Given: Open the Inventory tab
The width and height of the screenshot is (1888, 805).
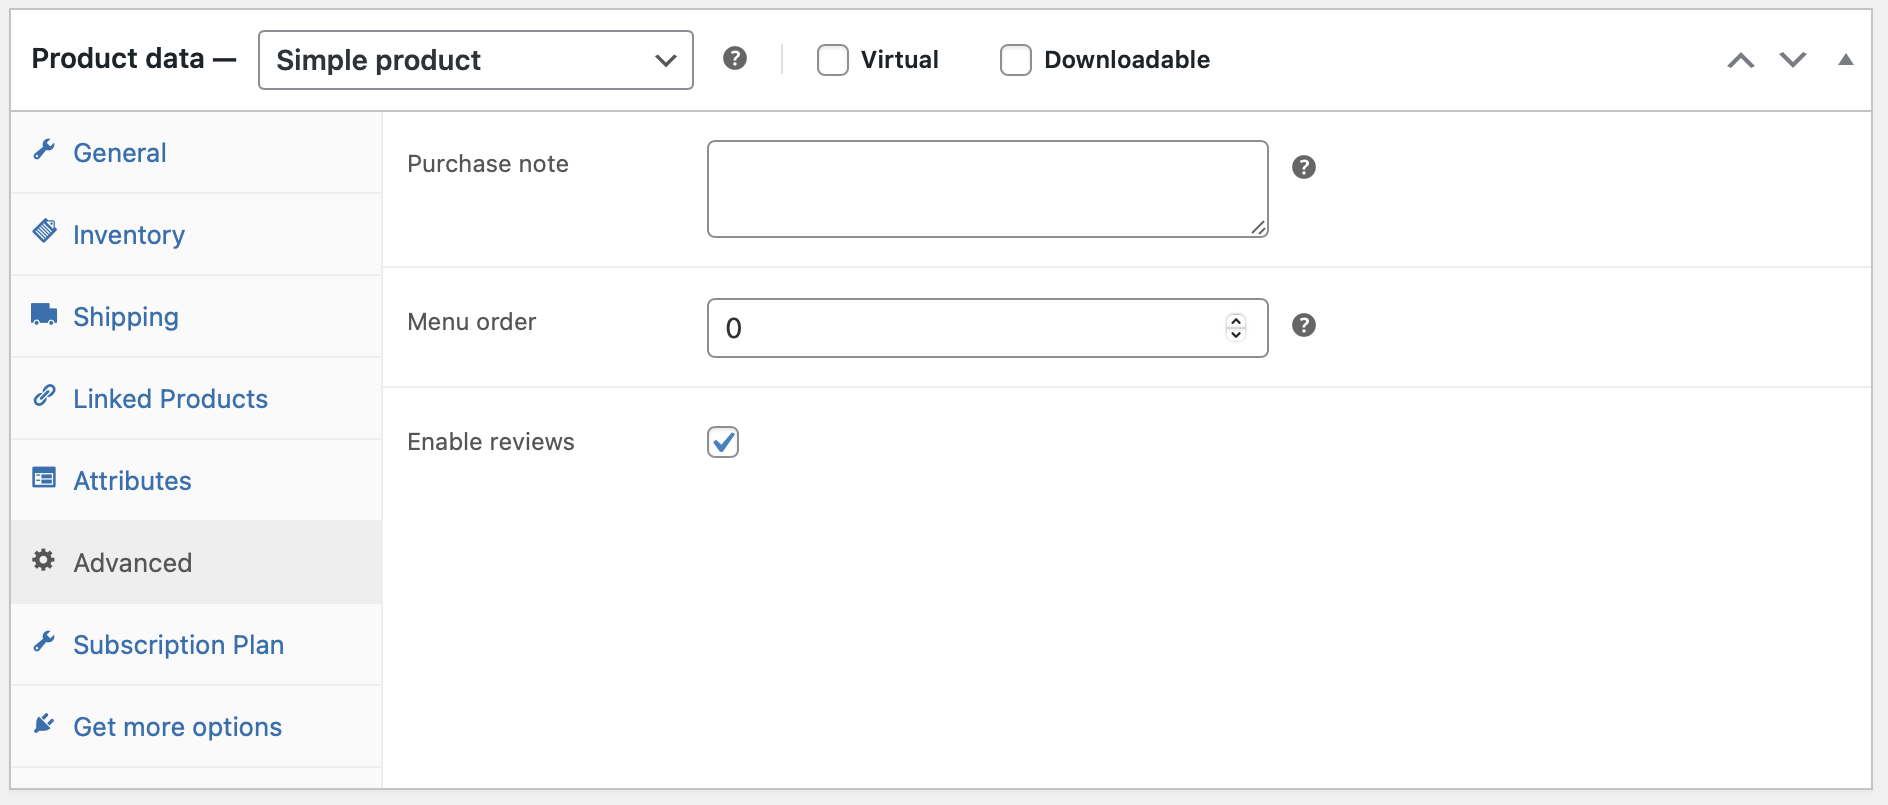Looking at the screenshot, I should tap(196, 234).
